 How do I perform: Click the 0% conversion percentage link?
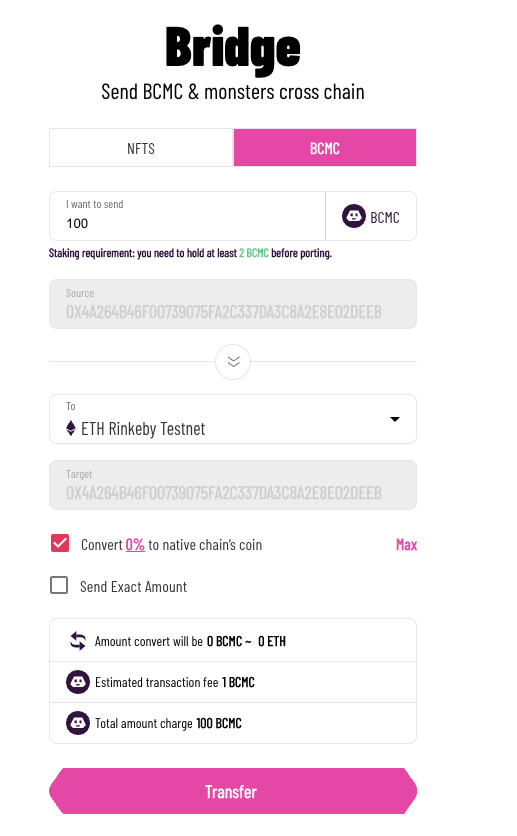click(135, 545)
